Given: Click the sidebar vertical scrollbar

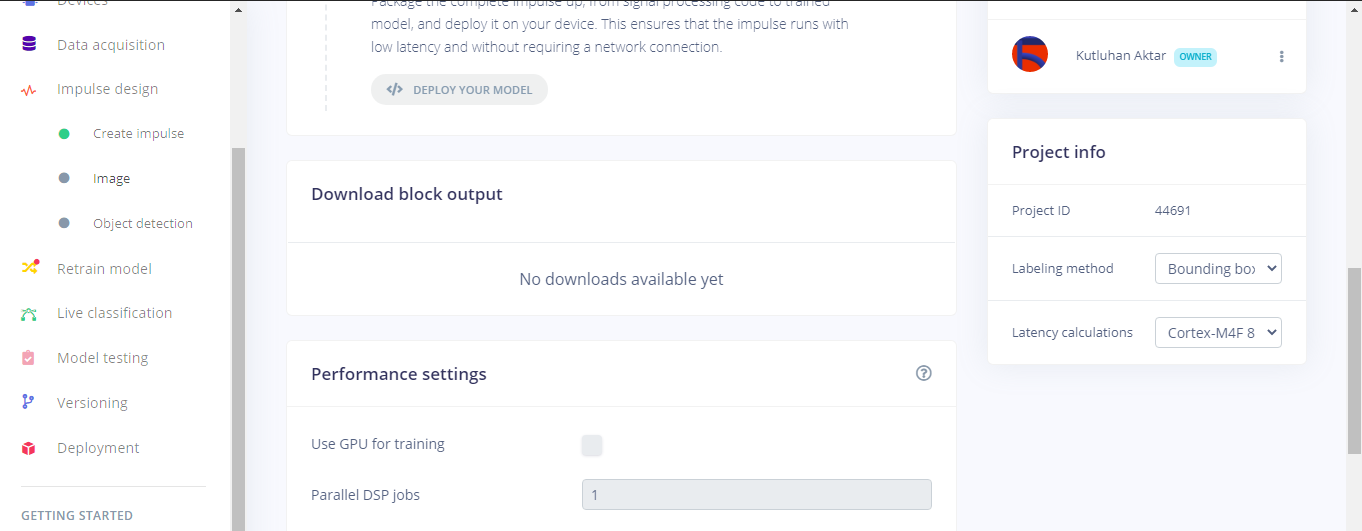Looking at the screenshot, I should pyautogui.click(x=238, y=340).
